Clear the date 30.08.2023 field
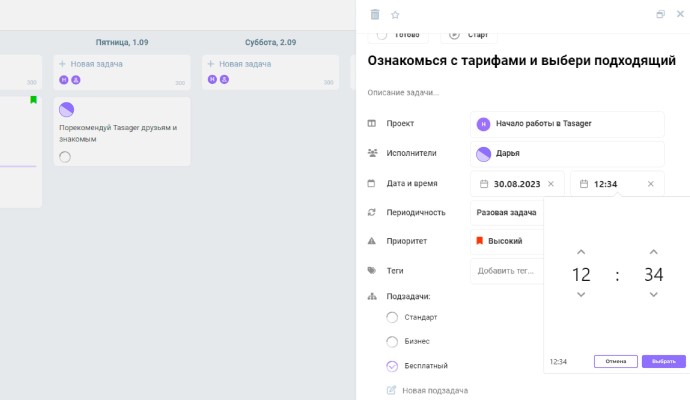The image size is (690, 400). pyautogui.click(x=550, y=184)
